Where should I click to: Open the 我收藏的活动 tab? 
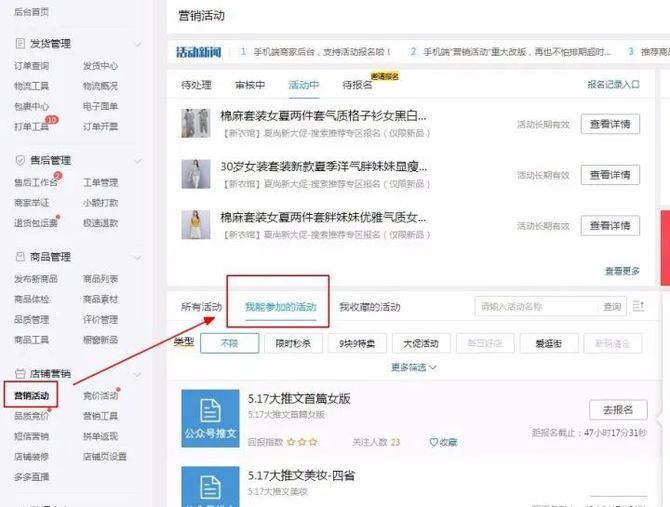pyautogui.click(x=370, y=307)
